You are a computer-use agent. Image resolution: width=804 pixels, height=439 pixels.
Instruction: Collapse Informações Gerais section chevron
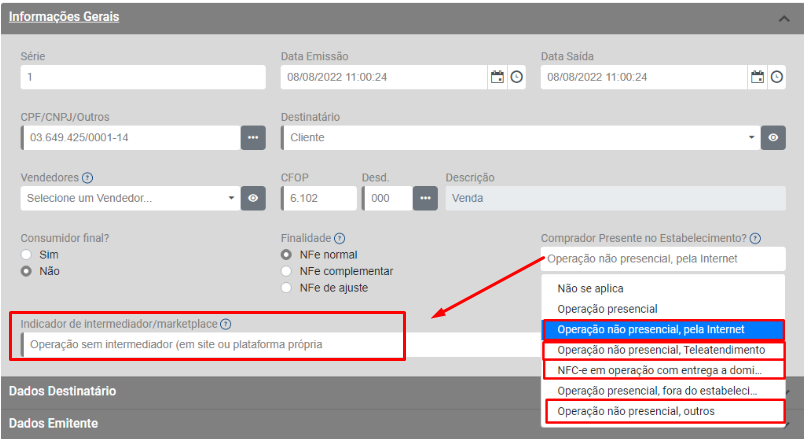784,18
